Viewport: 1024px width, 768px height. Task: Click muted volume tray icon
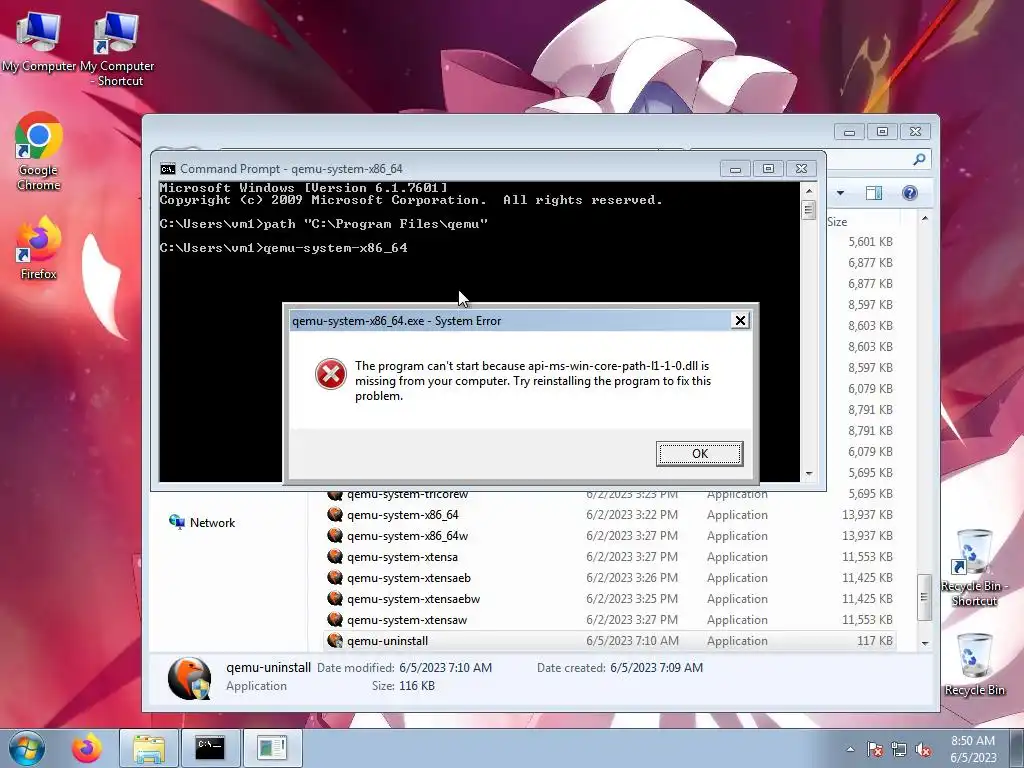923,750
